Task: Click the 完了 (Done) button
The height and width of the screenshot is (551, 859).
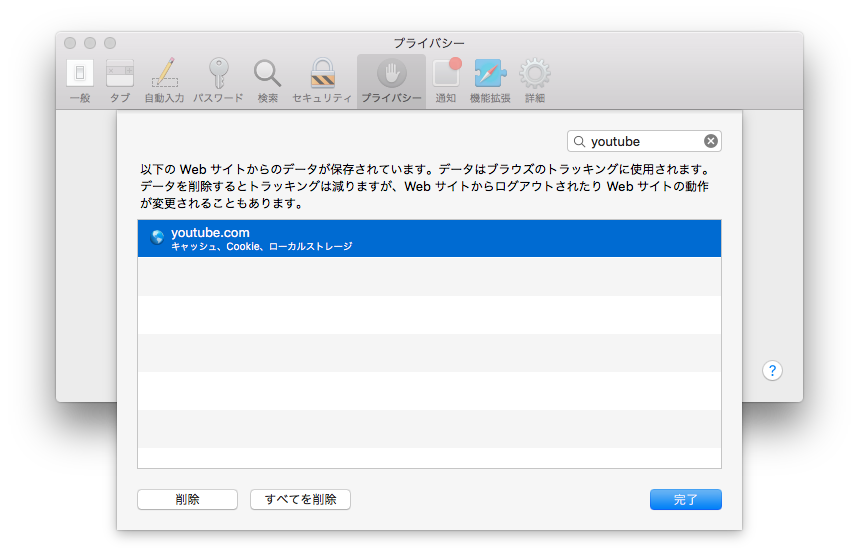Action: click(x=686, y=500)
